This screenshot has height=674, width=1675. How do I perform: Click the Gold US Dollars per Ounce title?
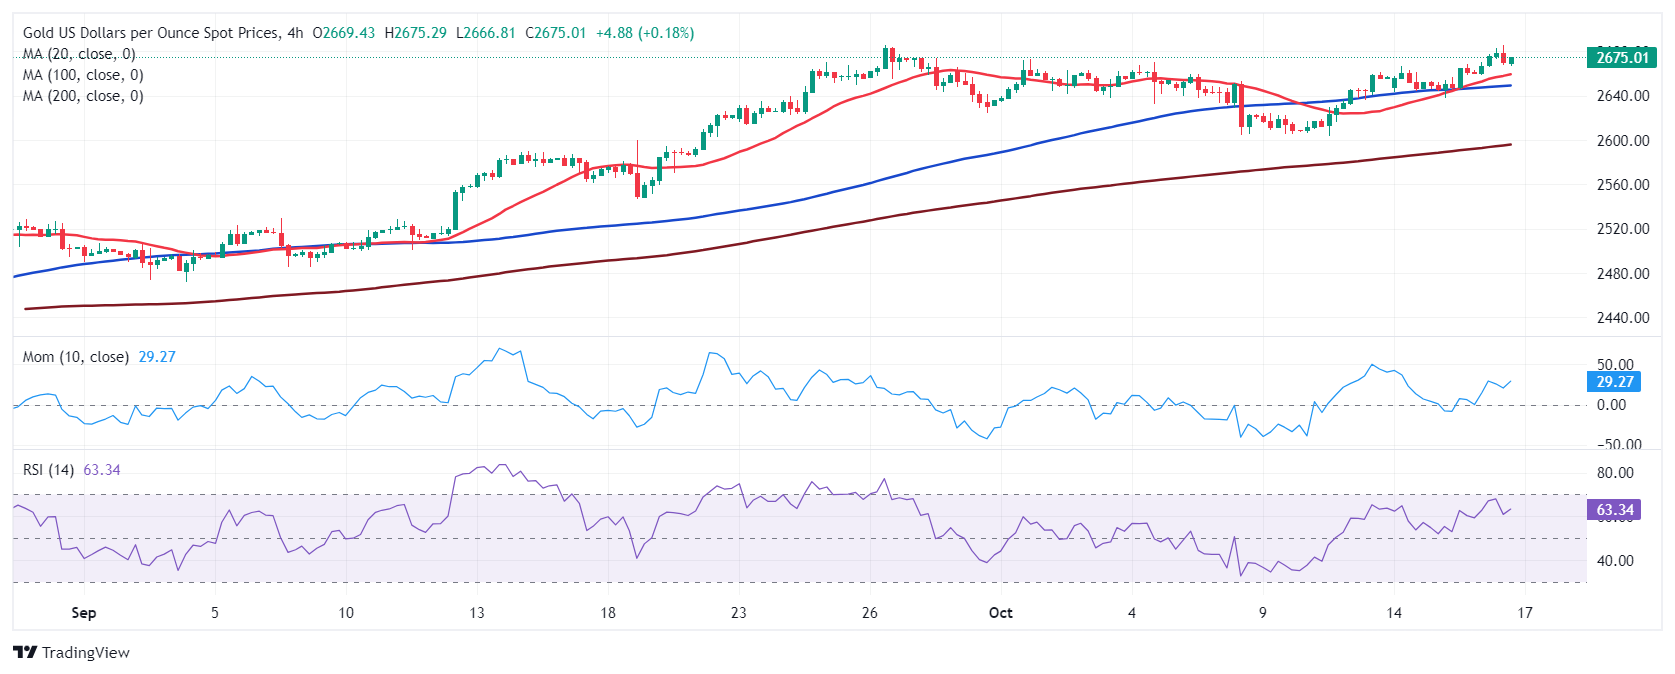[x=151, y=33]
